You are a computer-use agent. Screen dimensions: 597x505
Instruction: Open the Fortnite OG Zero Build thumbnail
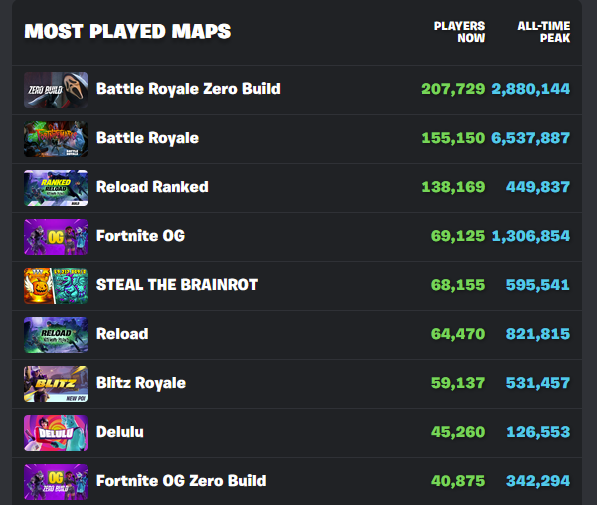[x=56, y=482]
